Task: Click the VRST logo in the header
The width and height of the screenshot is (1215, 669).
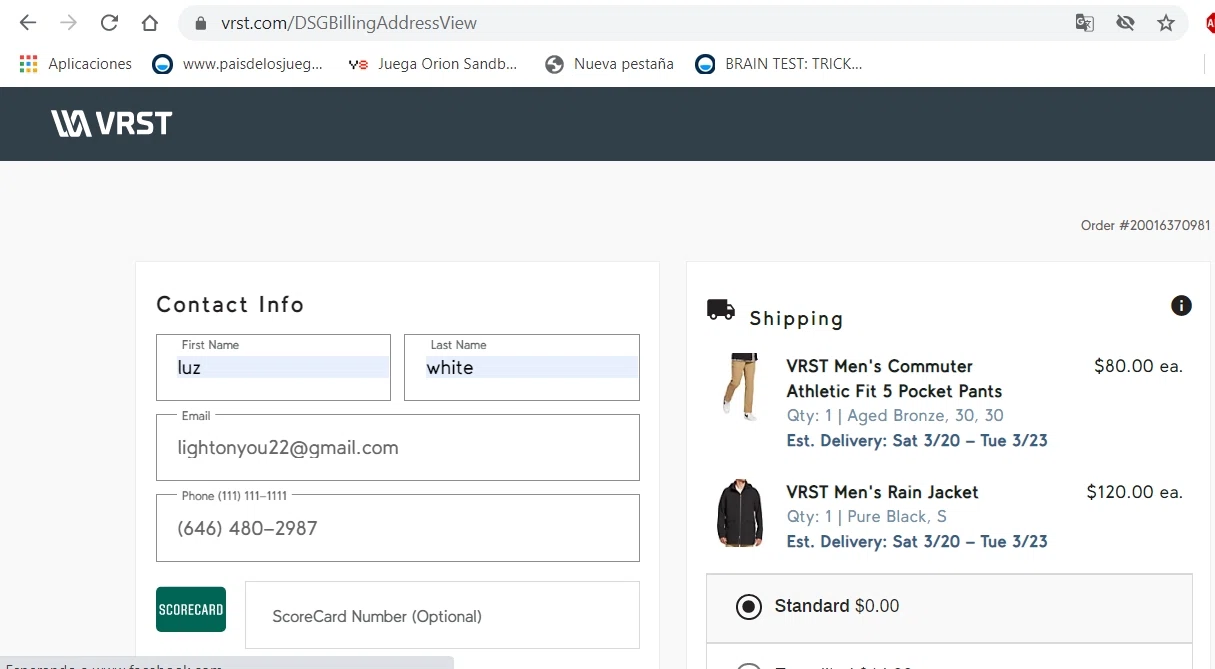Action: pyautogui.click(x=112, y=123)
